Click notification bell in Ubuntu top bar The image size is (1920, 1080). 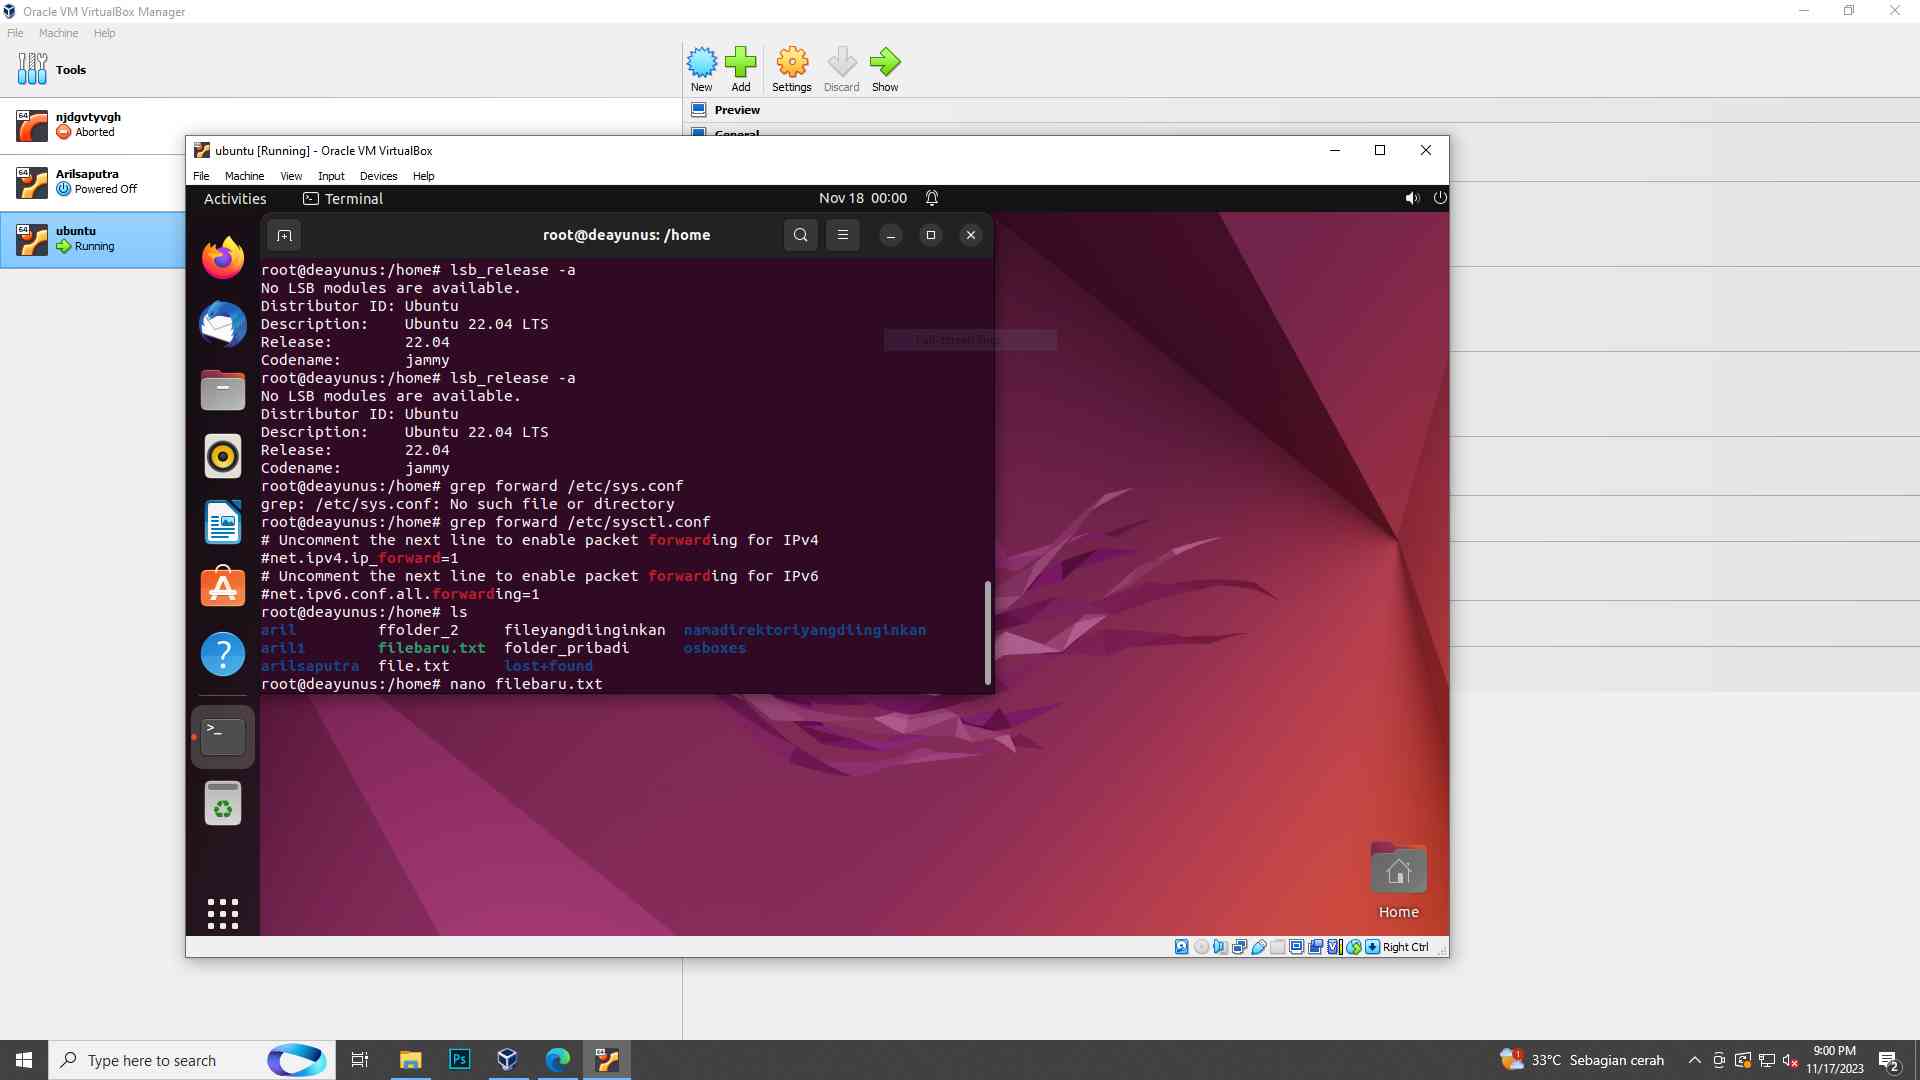click(932, 198)
